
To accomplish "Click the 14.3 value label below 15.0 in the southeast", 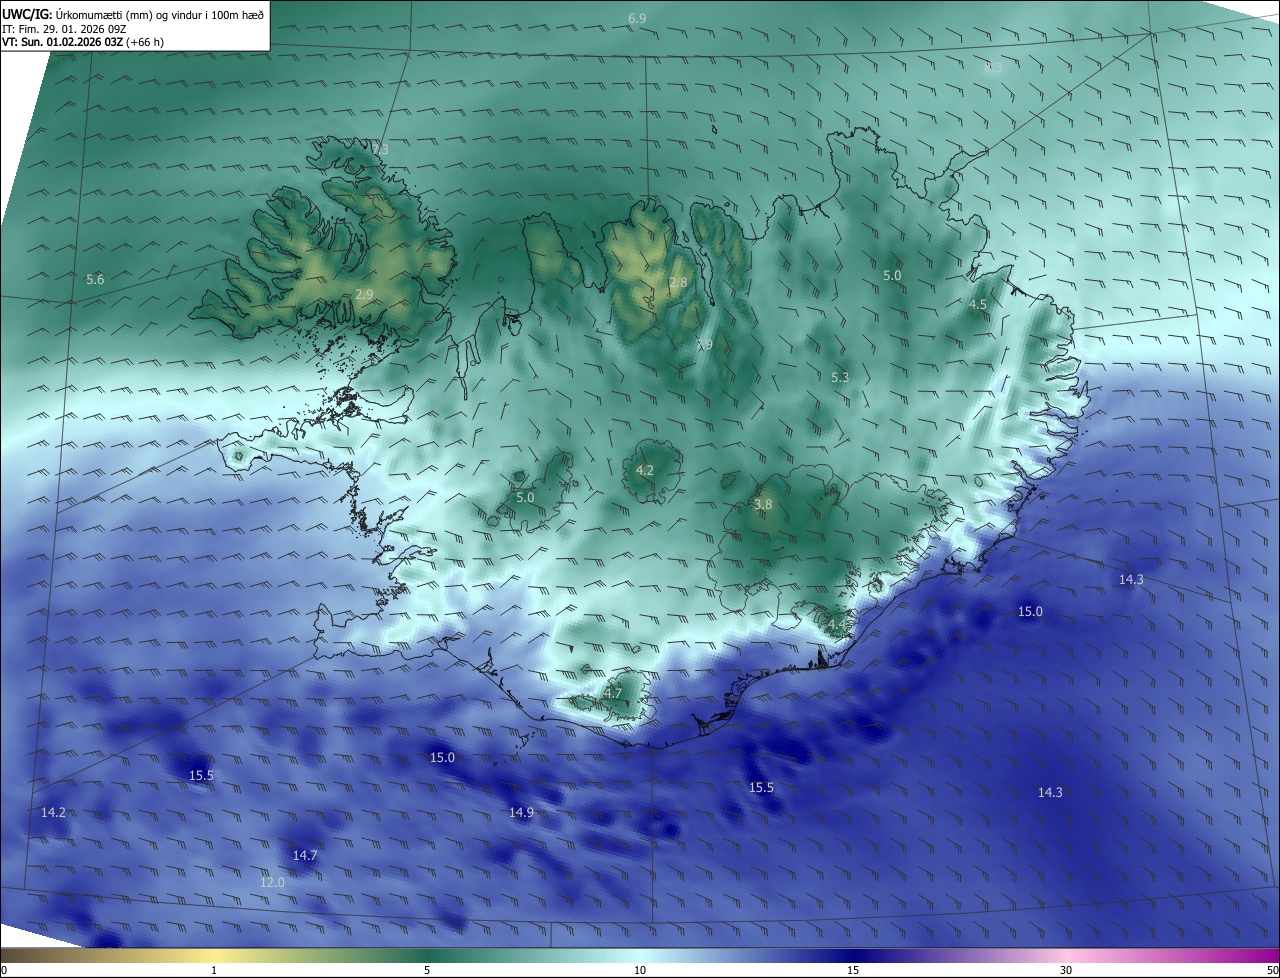I will click(x=1050, y=792).
